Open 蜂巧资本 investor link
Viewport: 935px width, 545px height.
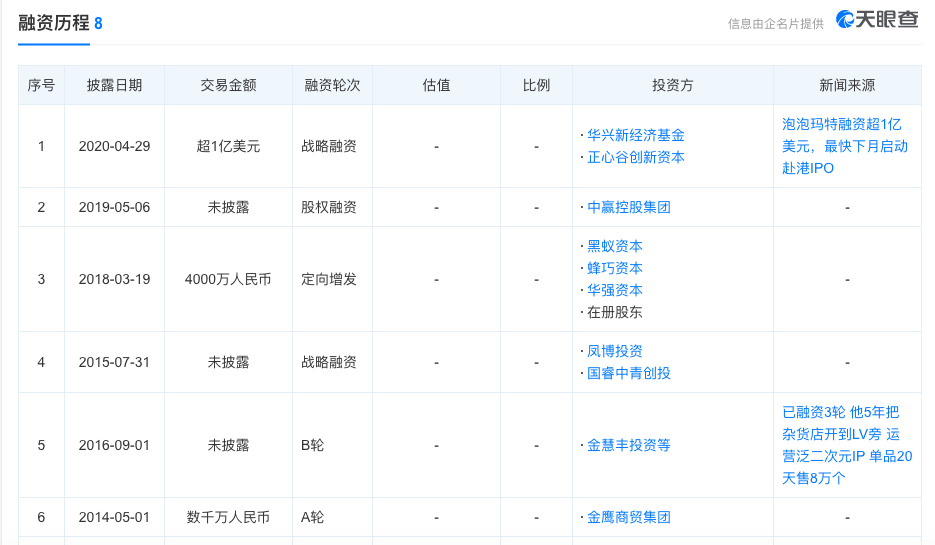(x=615, y=268)
